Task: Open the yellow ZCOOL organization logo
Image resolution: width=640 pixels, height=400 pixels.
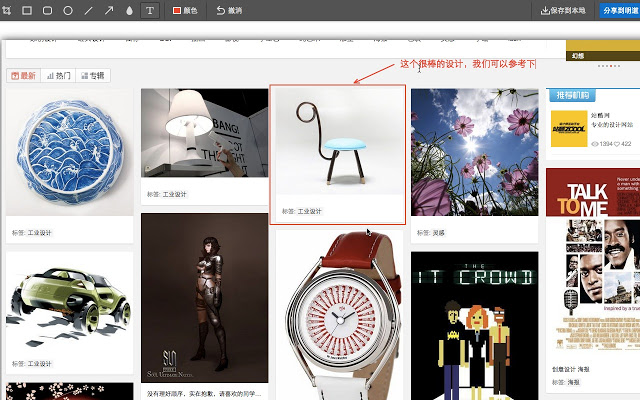Action: point(569,129)
